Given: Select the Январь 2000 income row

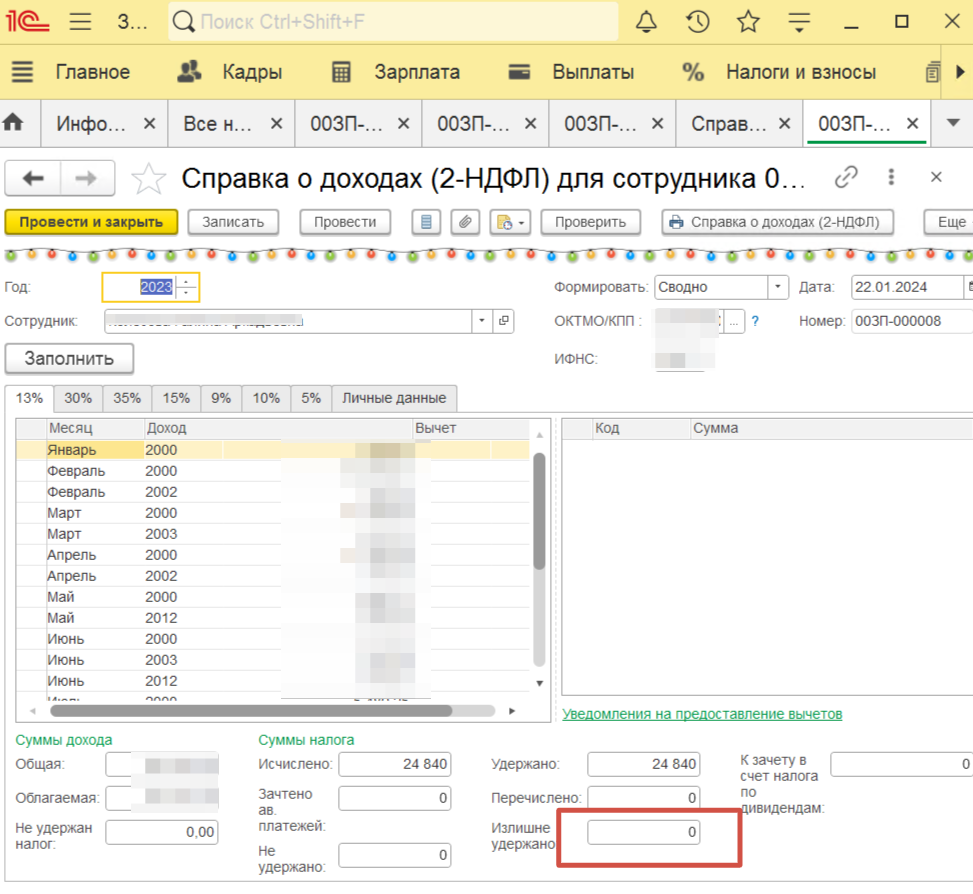Looking at the screenshot, I should (x=273, y=450).
